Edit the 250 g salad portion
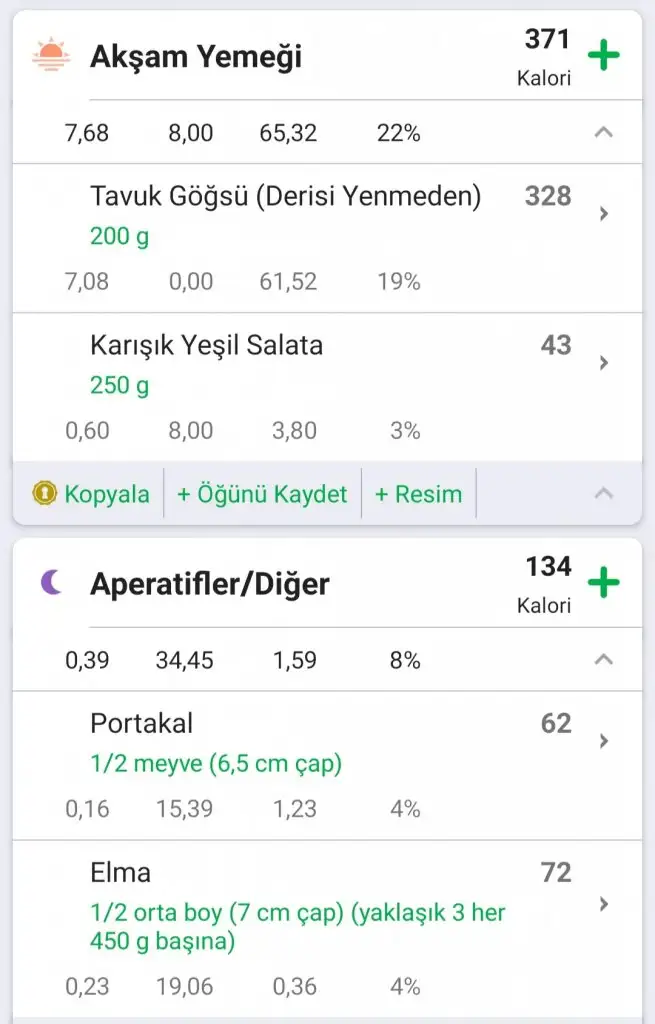655x1024 pixels. click(119, 386)
